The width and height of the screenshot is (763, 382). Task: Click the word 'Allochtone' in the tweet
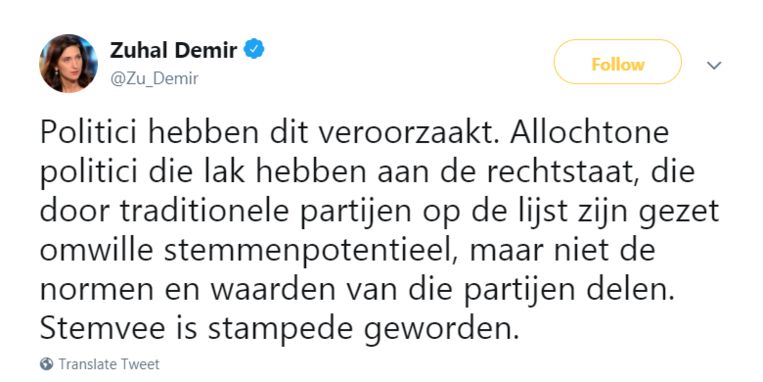pos(590,132)
